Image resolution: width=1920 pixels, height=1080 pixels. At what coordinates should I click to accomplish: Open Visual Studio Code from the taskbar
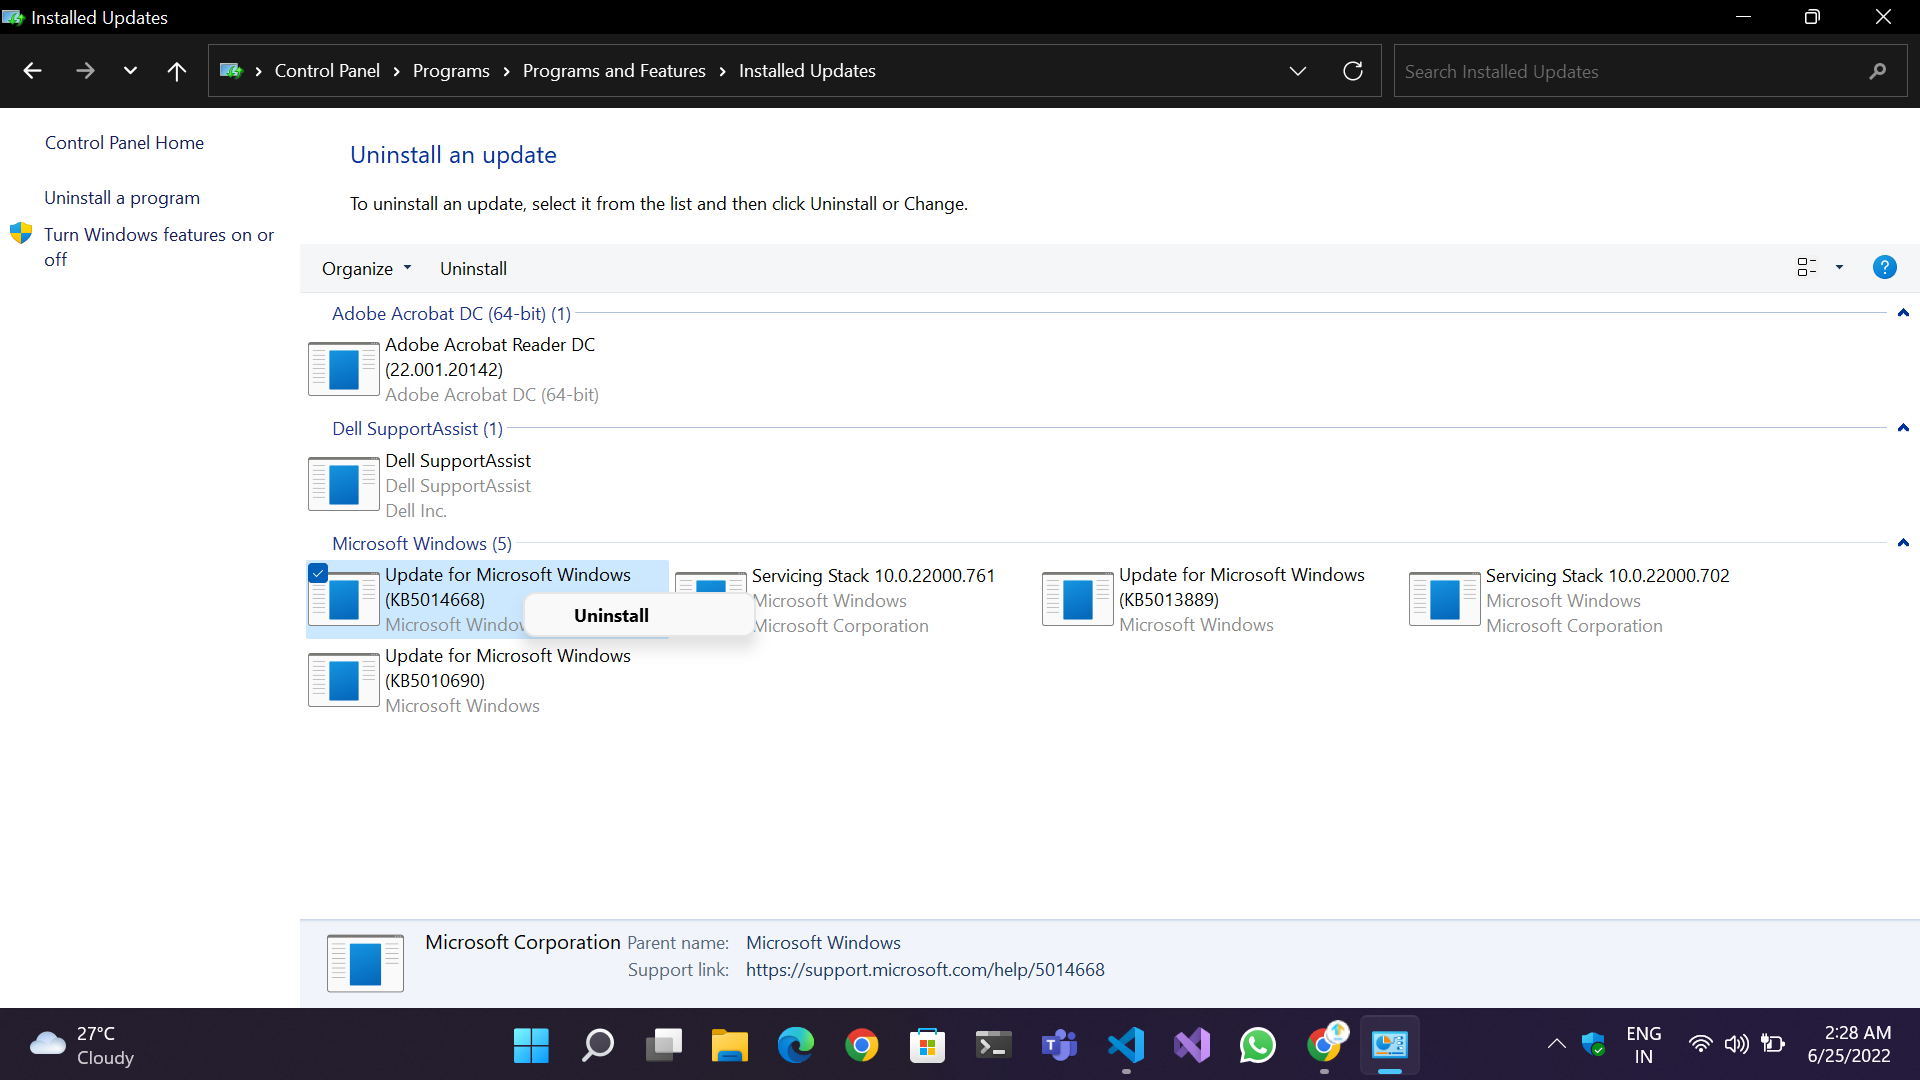pos(1125,1046)
